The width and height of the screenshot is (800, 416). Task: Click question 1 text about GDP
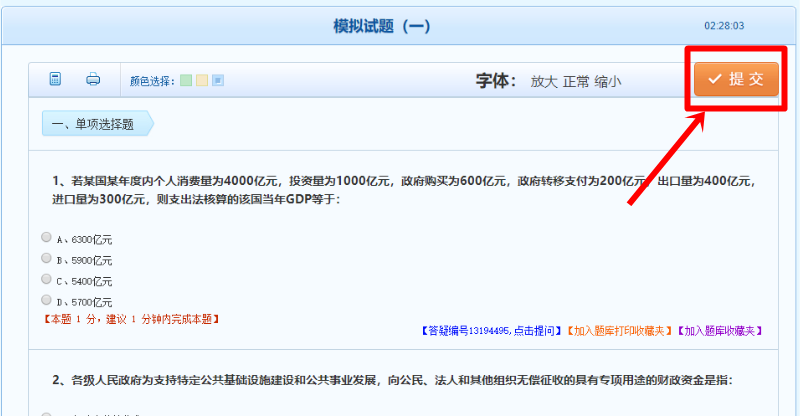(x=404, y=190)
